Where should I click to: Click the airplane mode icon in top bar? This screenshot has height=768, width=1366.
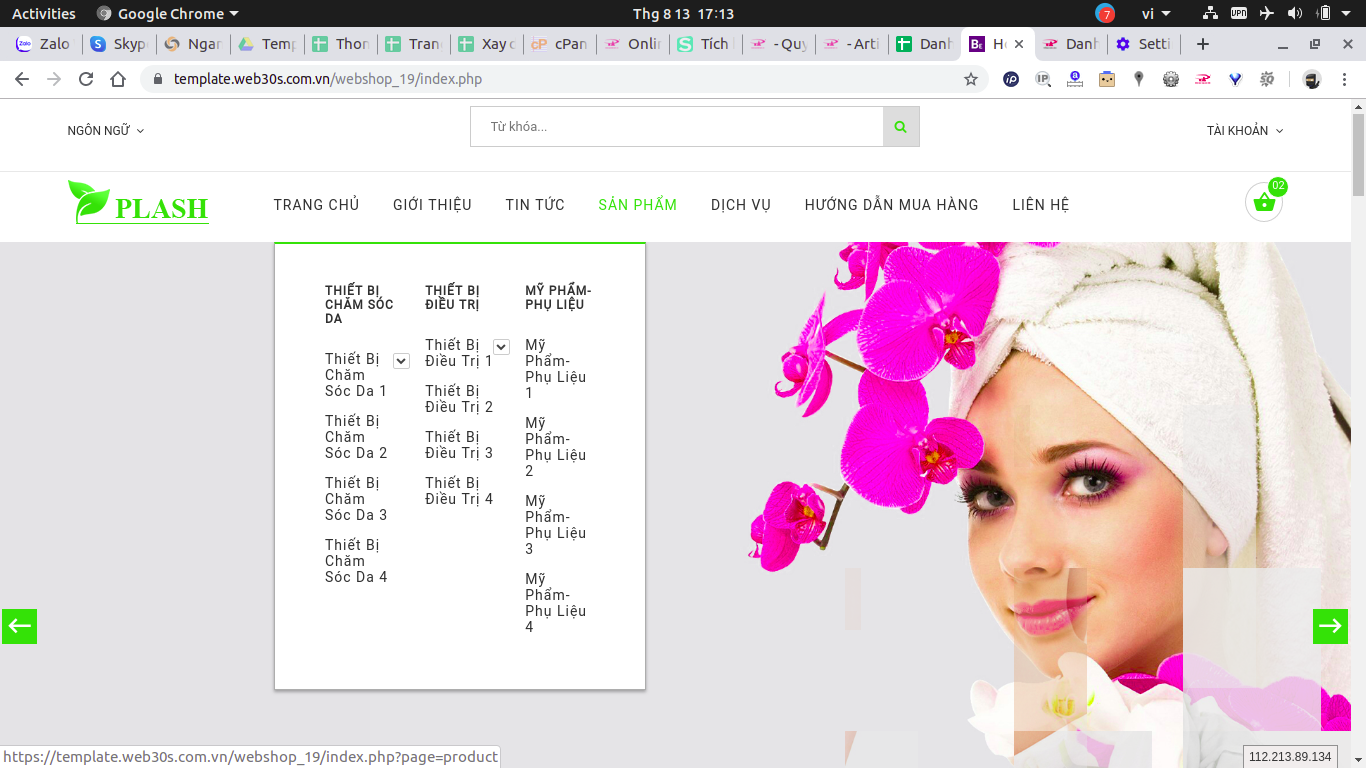(1267, 13)
